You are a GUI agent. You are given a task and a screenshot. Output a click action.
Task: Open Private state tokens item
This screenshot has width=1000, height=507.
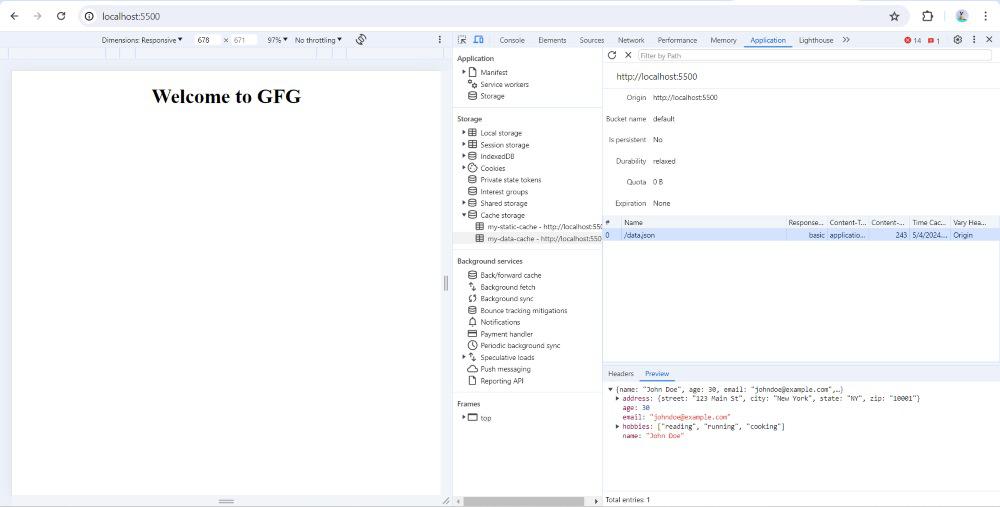pos(510,180)
